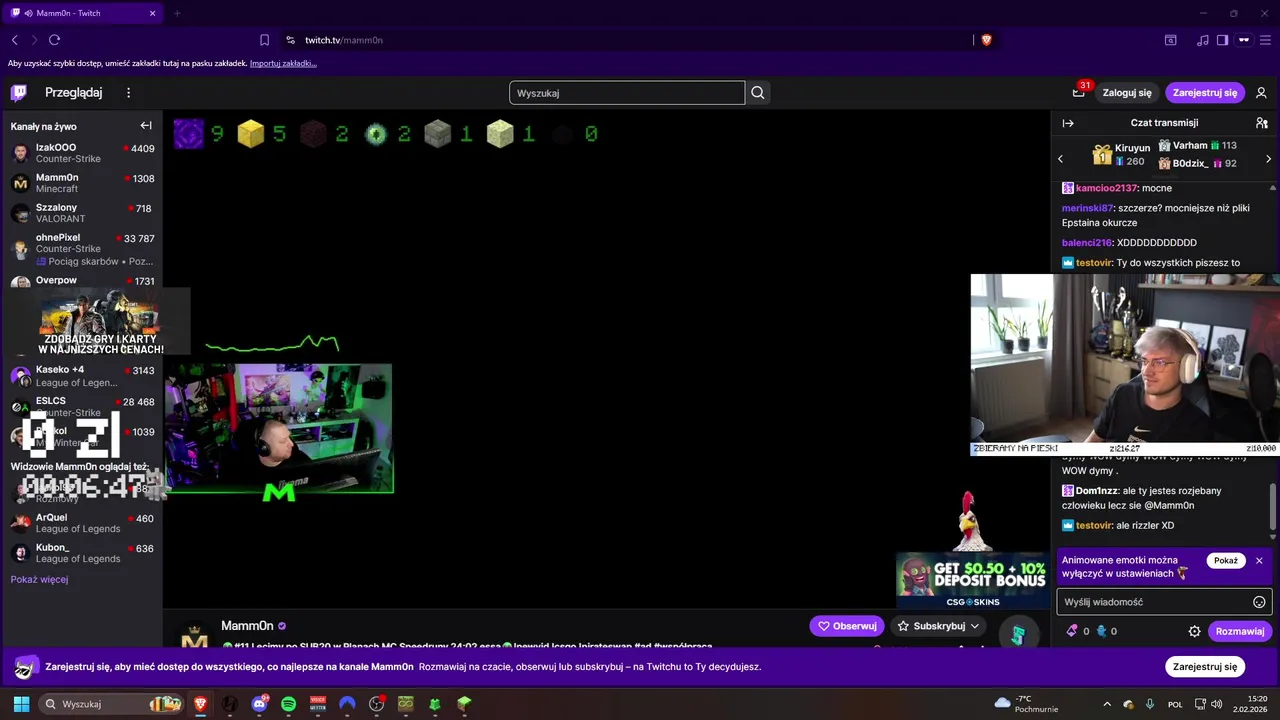1280x720 pixels.
Task: Open the emote picker smiley icon
Action: pos(1259,602)
